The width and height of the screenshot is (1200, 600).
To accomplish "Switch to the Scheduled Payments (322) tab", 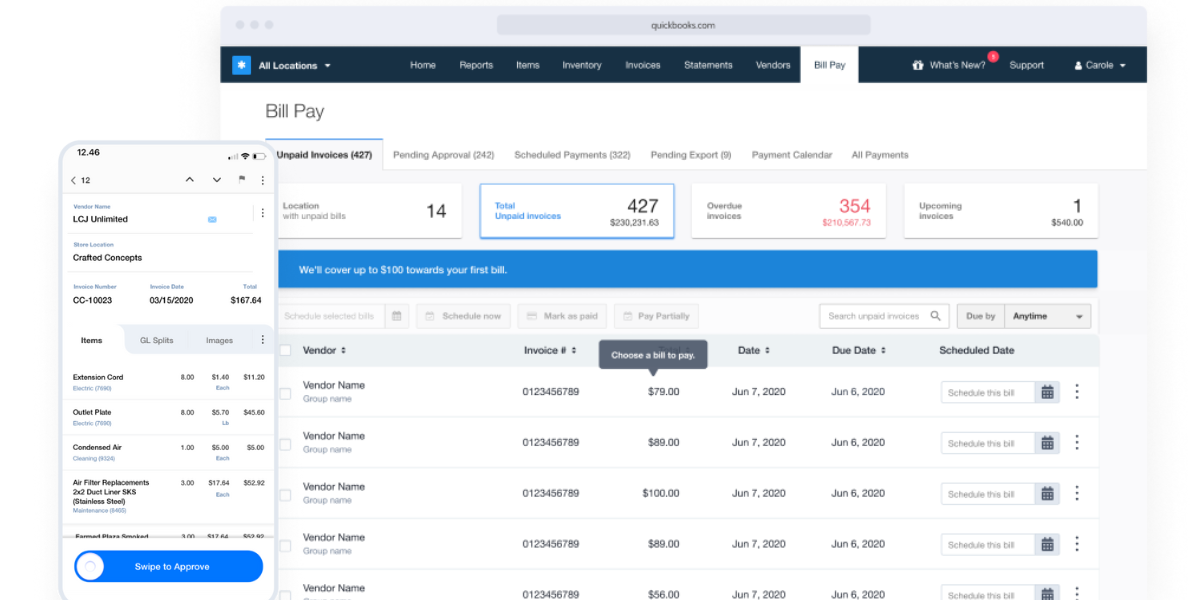I will [572, 155].
